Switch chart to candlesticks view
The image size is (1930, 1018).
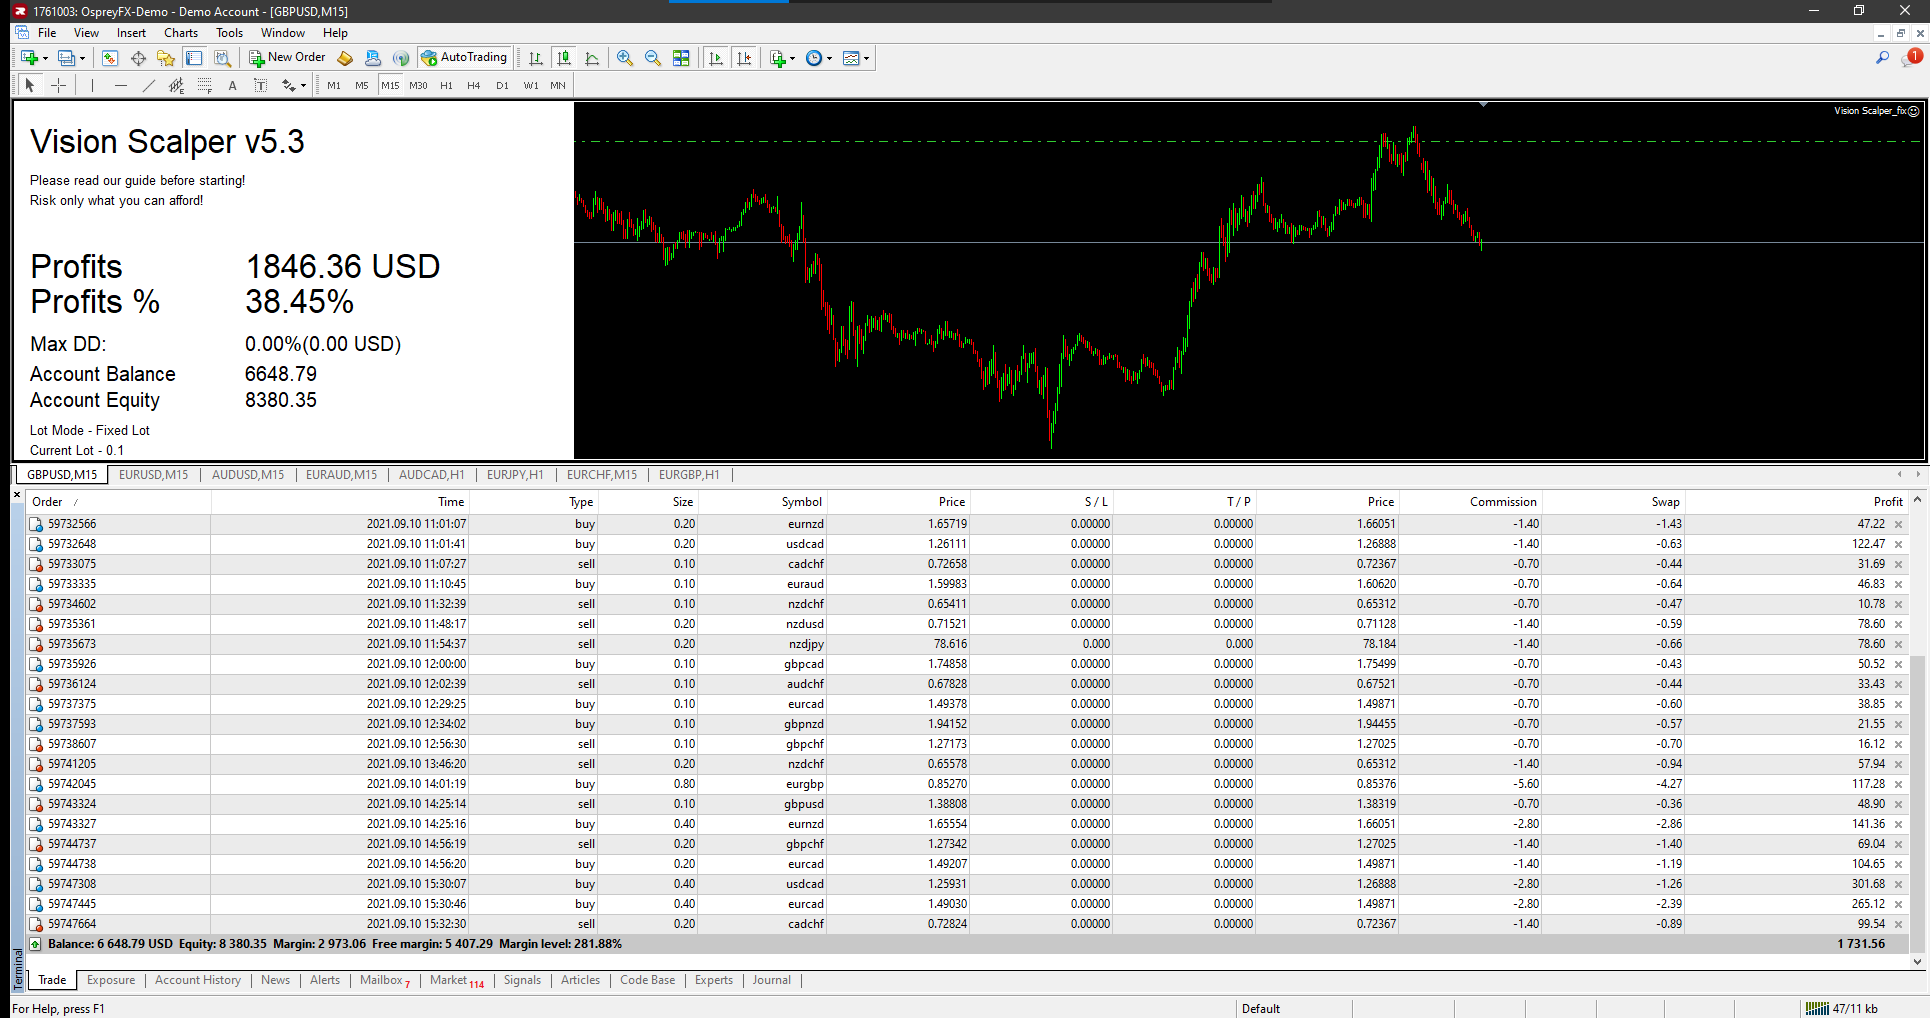click(564, 58)
